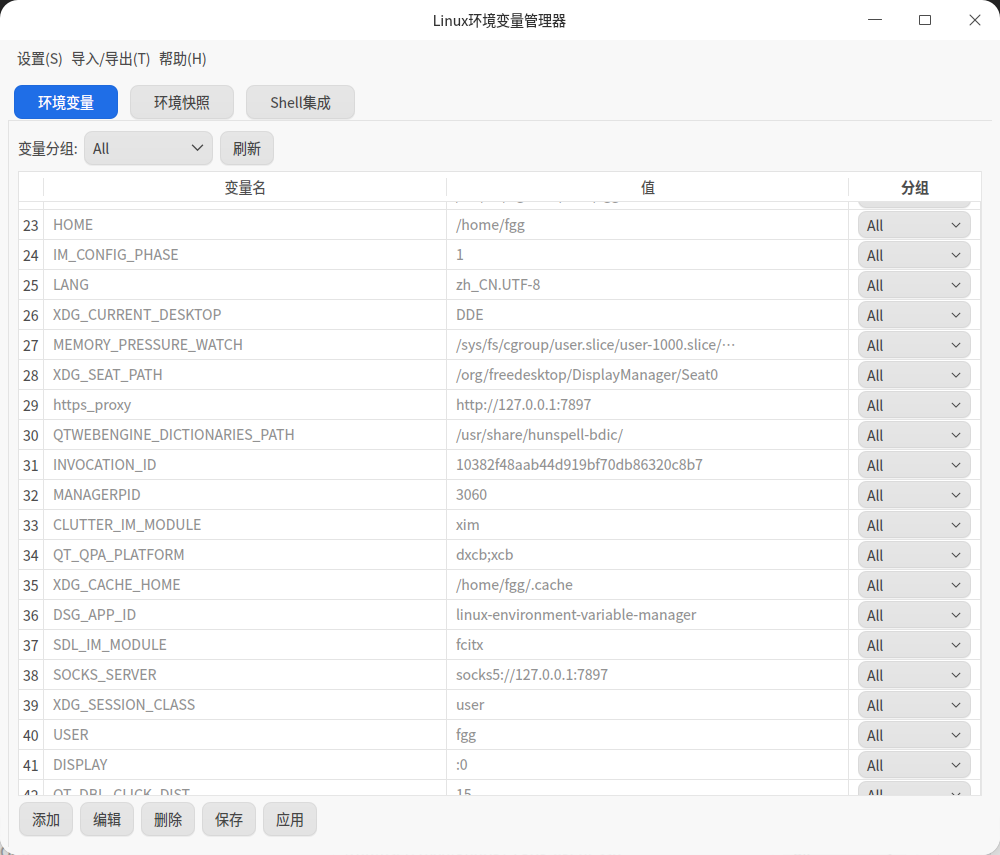Click the 删除 button
This screenshot has height=855, width=1000.
pyautogui.click(x=168, y=819)
